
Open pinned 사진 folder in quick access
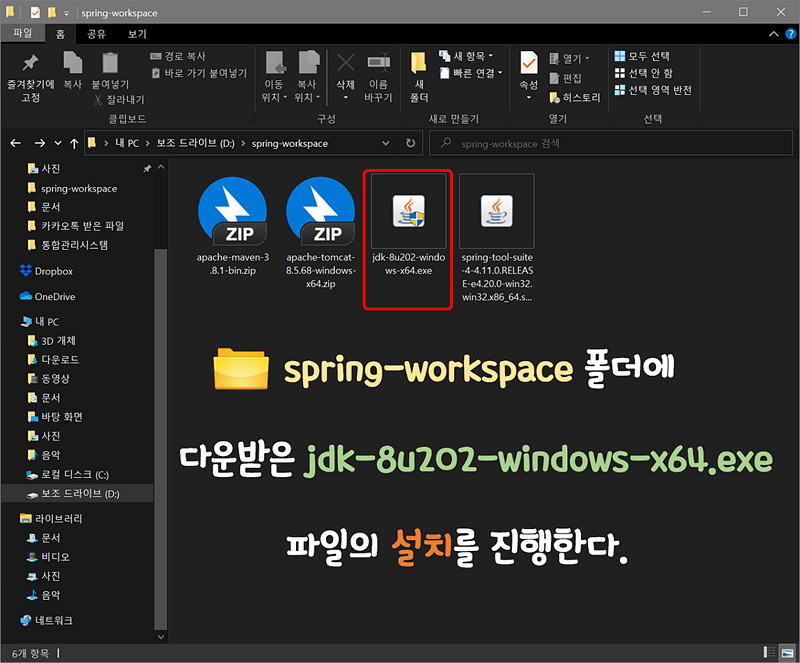(x=43, y=168)
